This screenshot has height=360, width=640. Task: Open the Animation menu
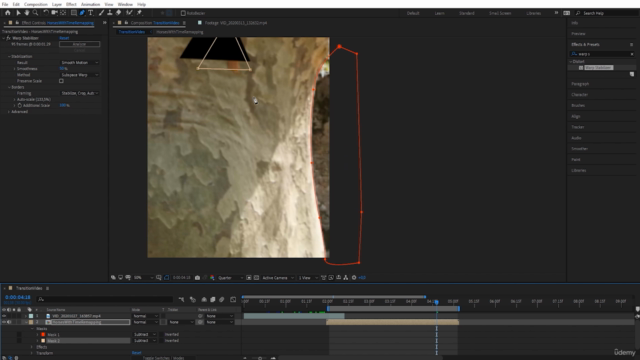coord(90,4)
